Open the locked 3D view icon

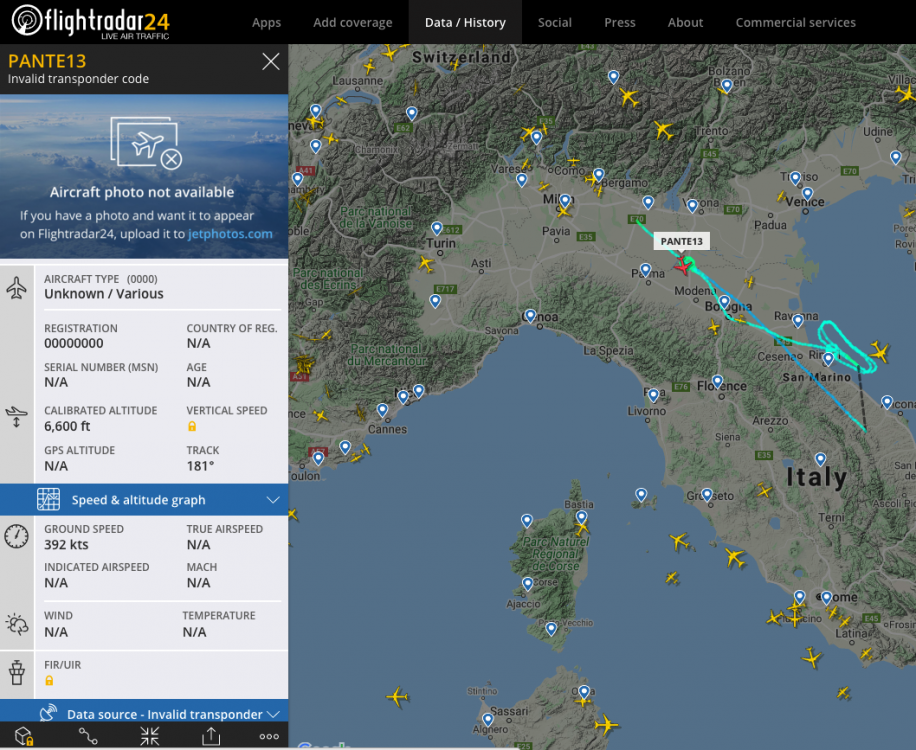24,737
